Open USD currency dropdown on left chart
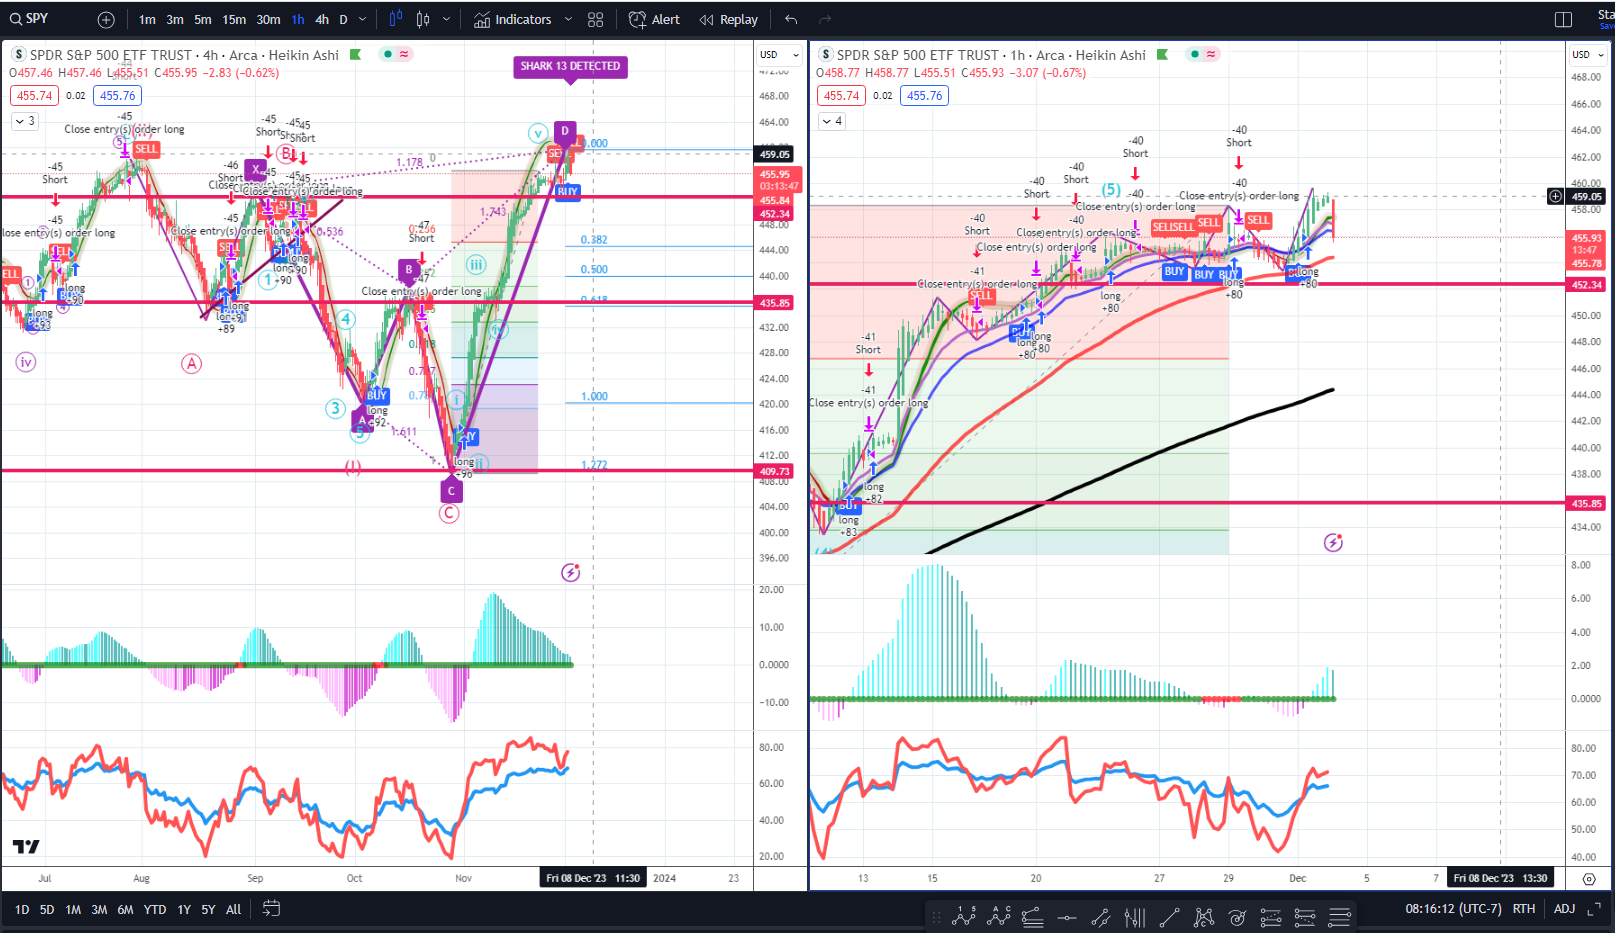This screenshot has width=1615, height=933. (x=780, y=54)
